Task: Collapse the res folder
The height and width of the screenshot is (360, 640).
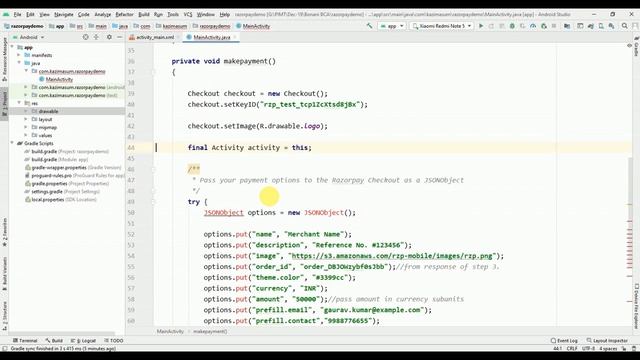Action: (19, 103)
